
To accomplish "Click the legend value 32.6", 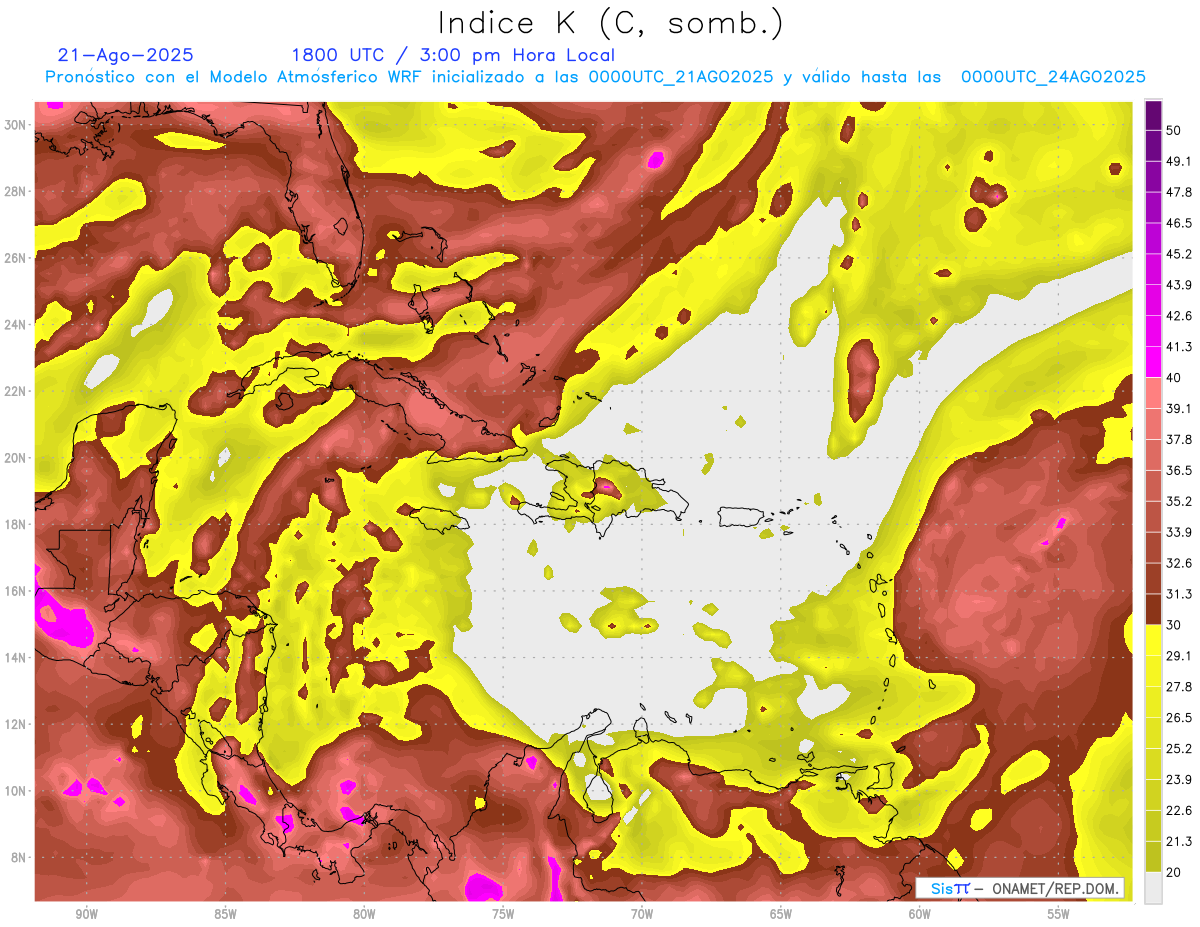I will pos(1179,563).
